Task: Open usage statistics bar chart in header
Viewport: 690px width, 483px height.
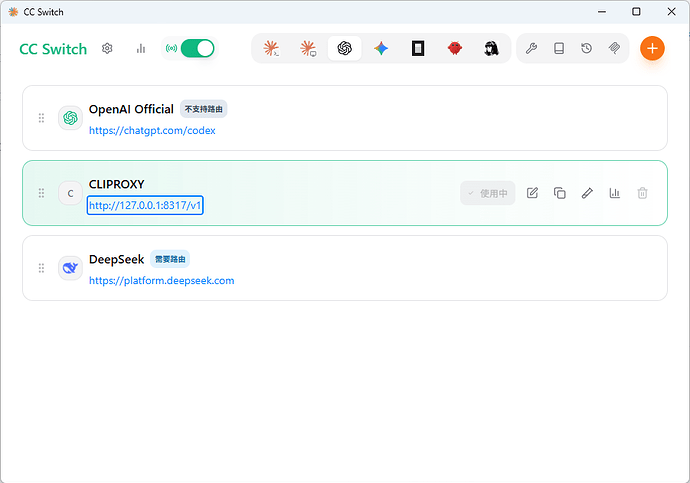Action: pyautogui.click(x=141, y=48)
